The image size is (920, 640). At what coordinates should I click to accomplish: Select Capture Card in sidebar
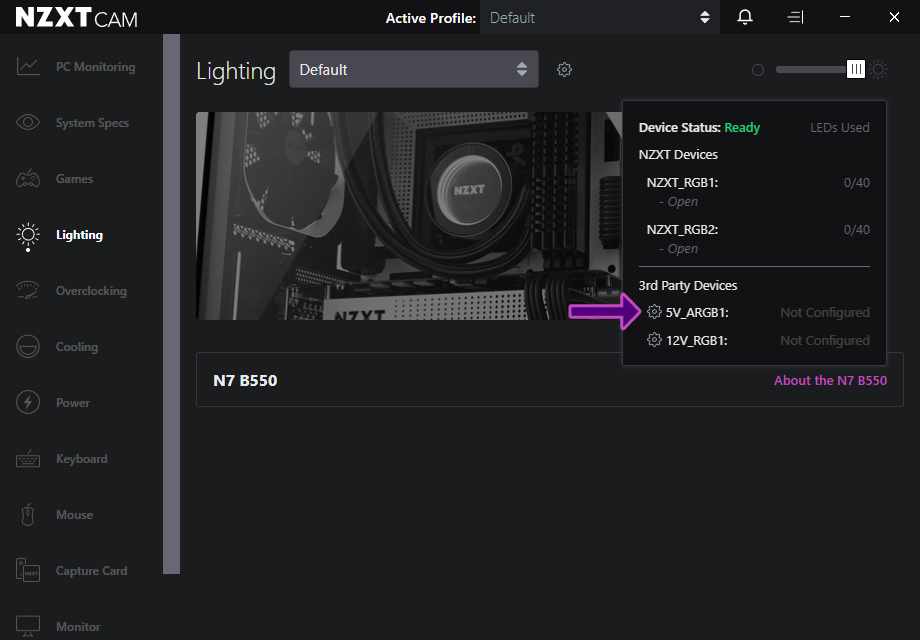(x=91, y=571)
